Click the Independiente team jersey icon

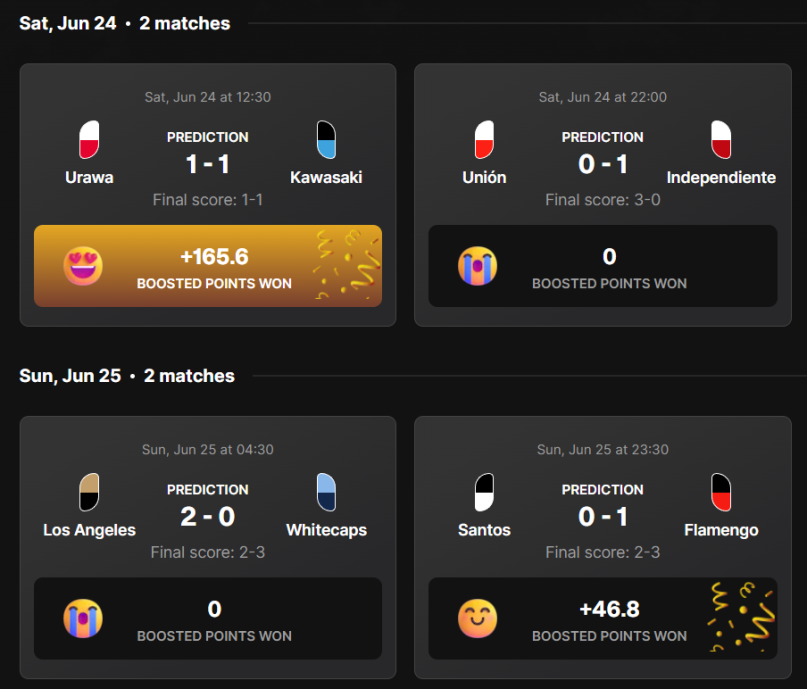coord(721,139)
